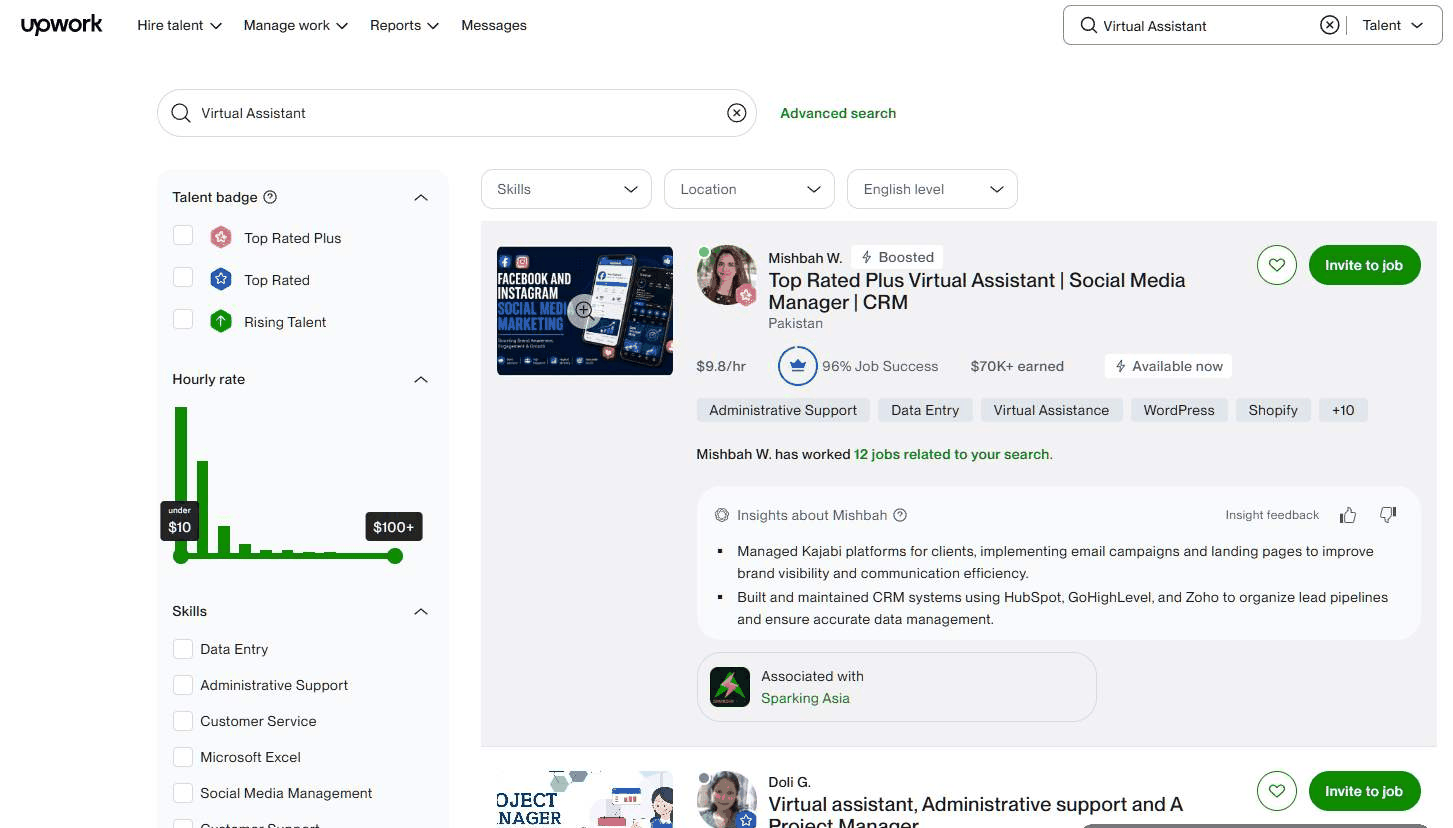Click the Talent badge help icon
The width and height of the screenshot is (1453, 828).
click(x=270, y=197)
